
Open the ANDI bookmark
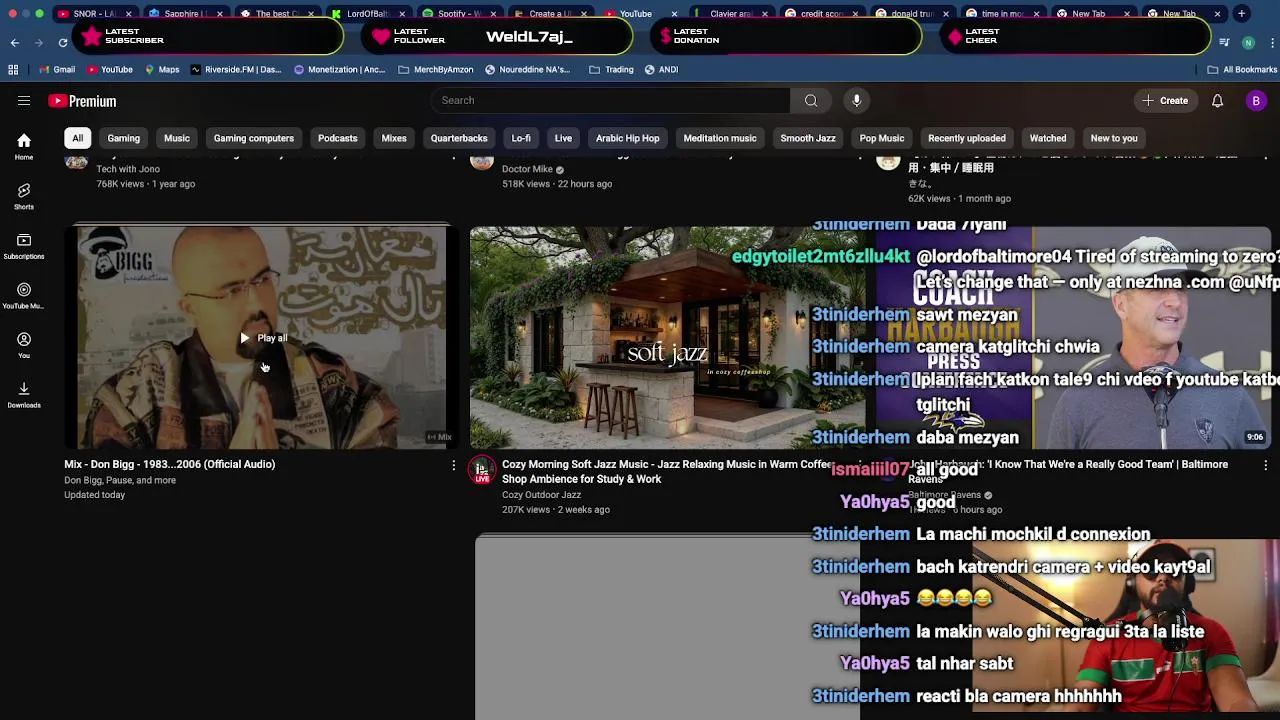[x=662, y=69]
